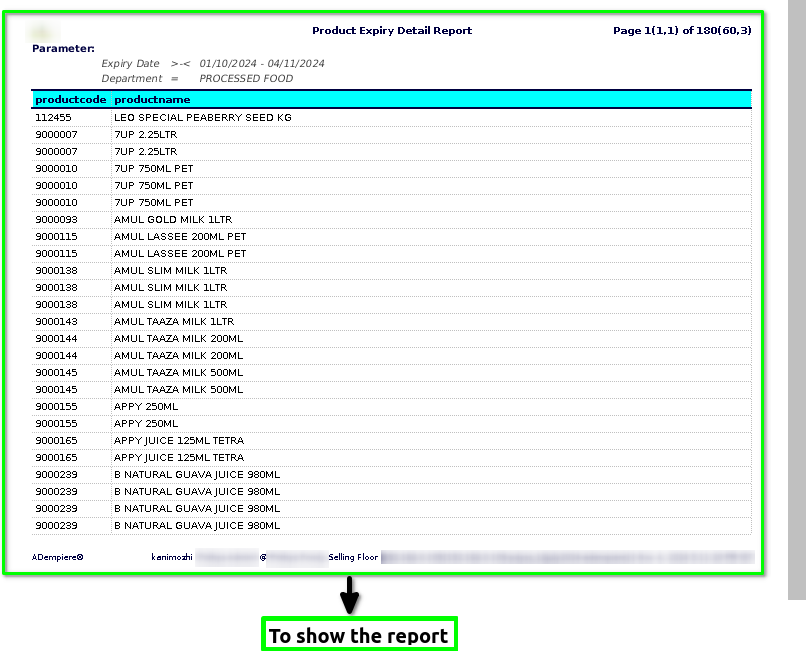
Task: Select product code 112455
Action: pyautogui.click(x=53, y=118)
